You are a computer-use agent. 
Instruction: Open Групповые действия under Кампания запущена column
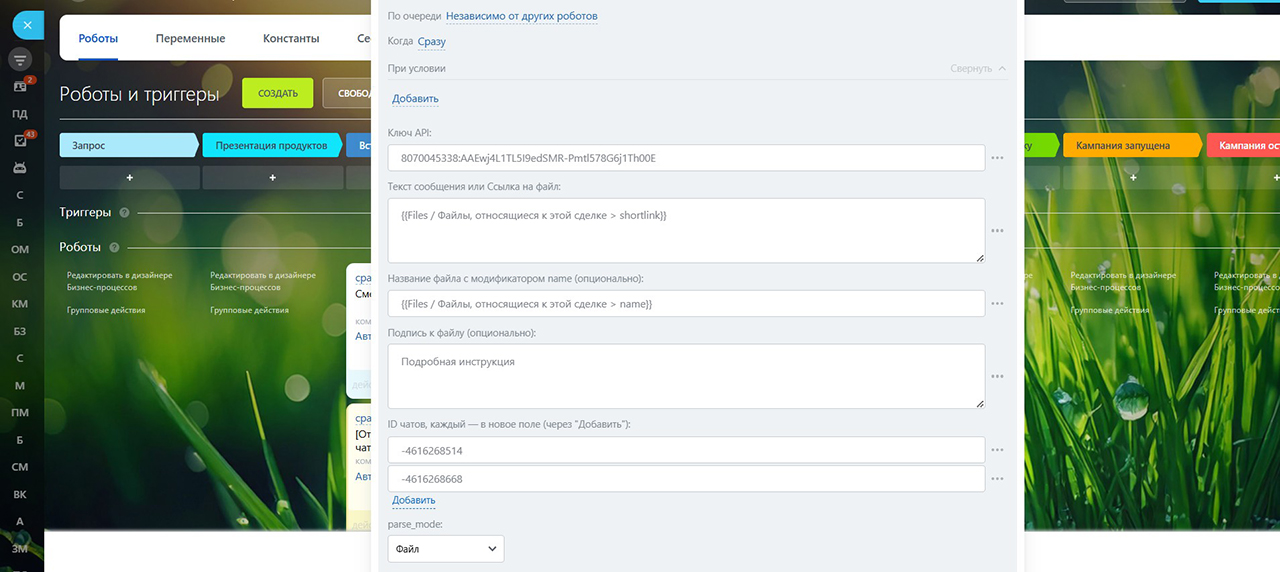[x=1110, y=310]
